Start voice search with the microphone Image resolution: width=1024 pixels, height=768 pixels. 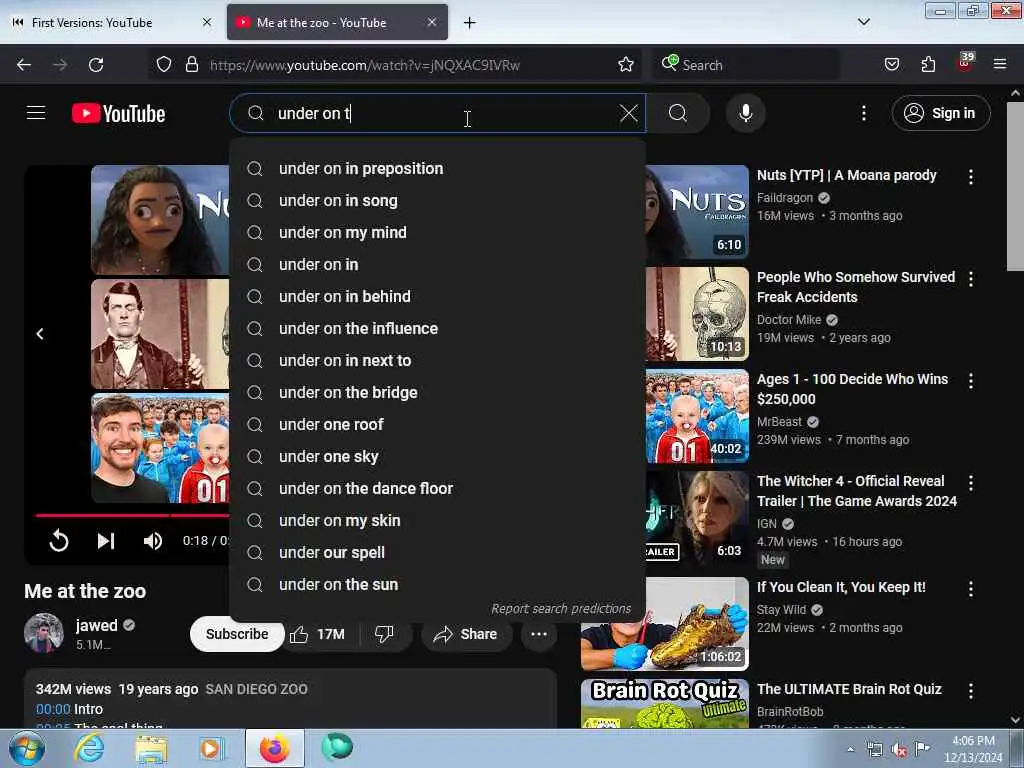click(746, 113)
